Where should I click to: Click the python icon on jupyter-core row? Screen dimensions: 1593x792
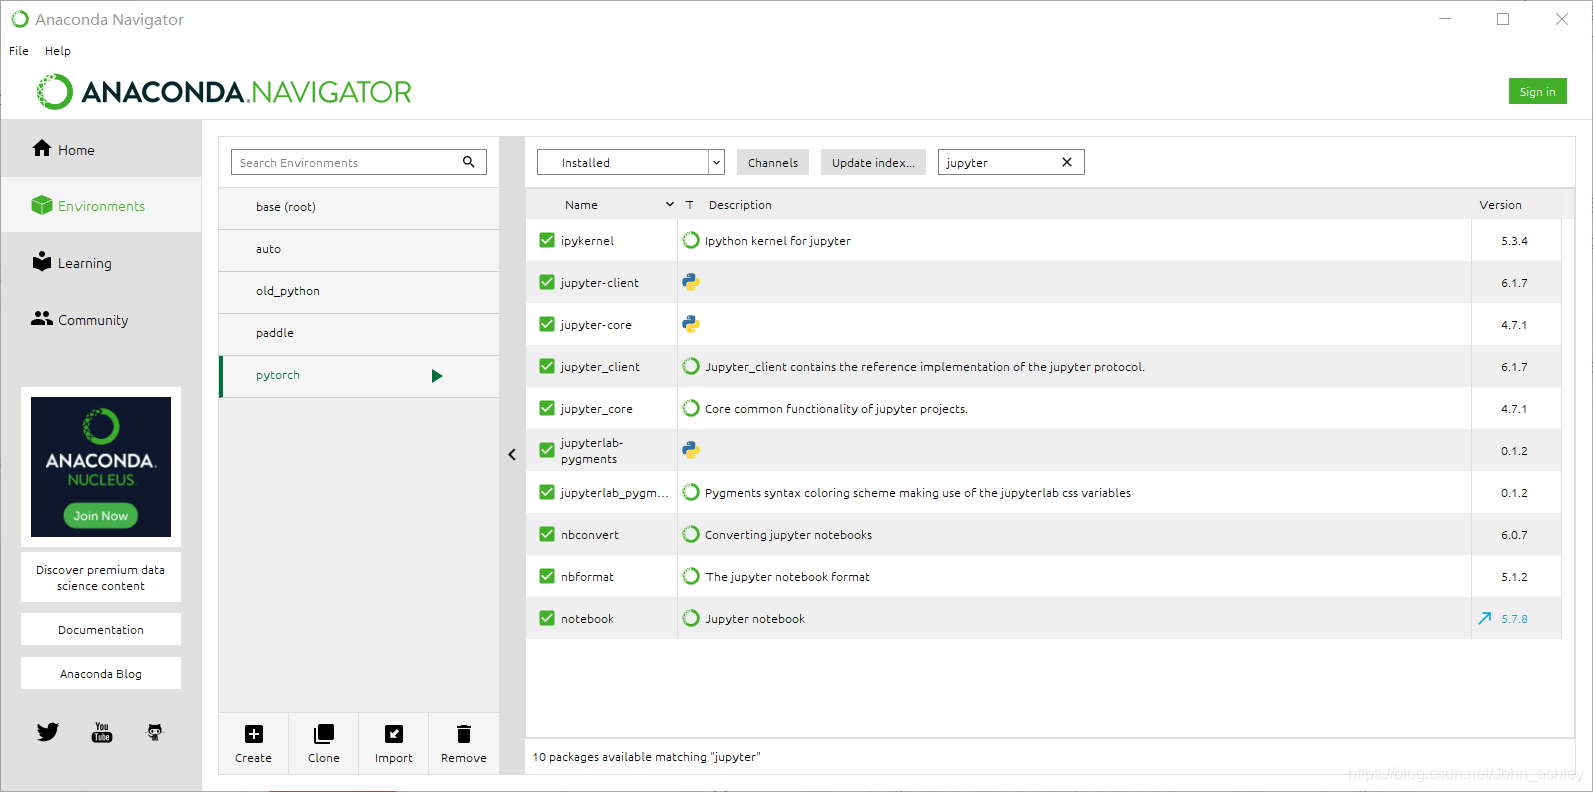click(691, 324)
